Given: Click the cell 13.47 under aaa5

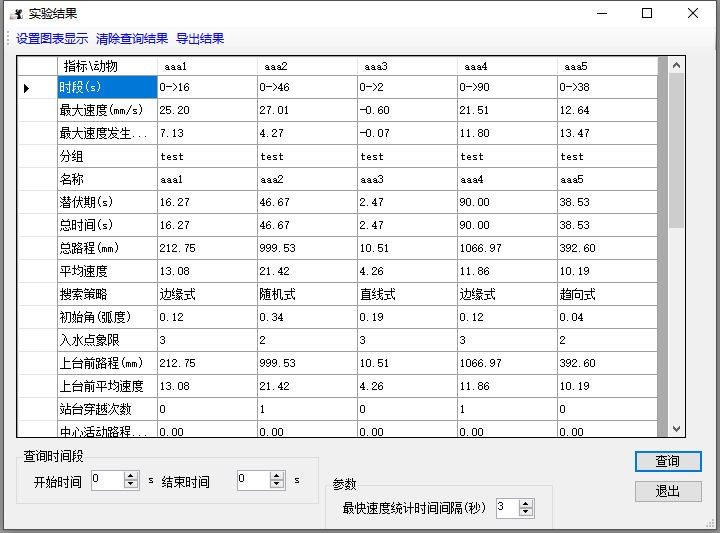Looking at the screenshot, I should tap(607, 133).
